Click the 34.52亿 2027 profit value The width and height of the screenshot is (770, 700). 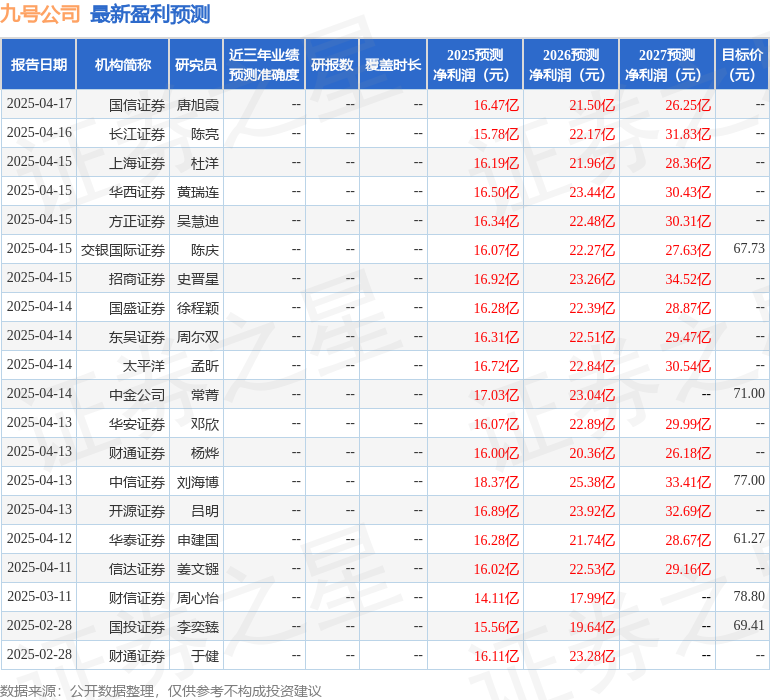[688, 279]
